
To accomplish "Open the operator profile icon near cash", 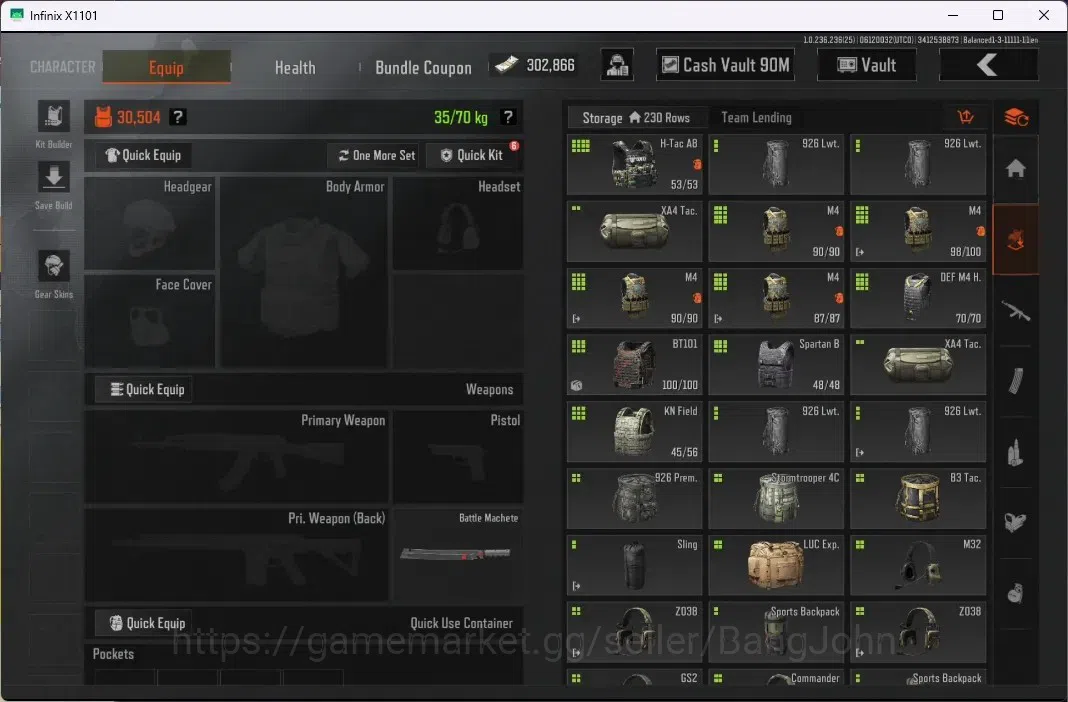I will click(617, 65).
